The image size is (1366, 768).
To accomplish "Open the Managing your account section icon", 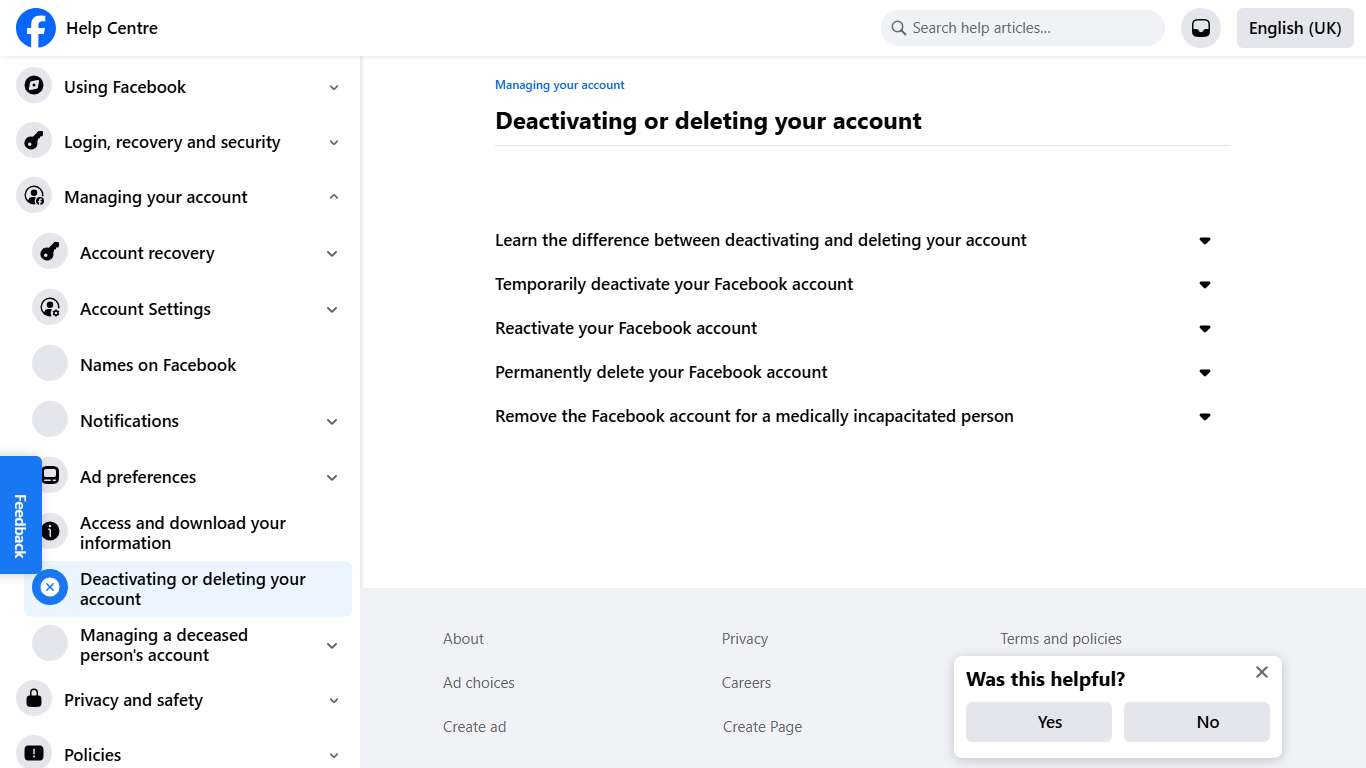I will point(33,196).
